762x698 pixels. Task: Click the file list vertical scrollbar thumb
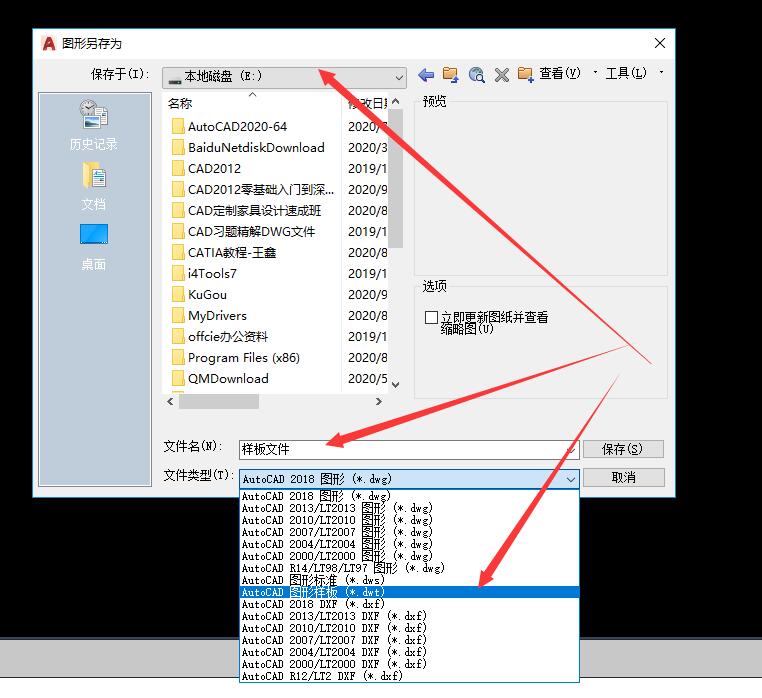396,178
